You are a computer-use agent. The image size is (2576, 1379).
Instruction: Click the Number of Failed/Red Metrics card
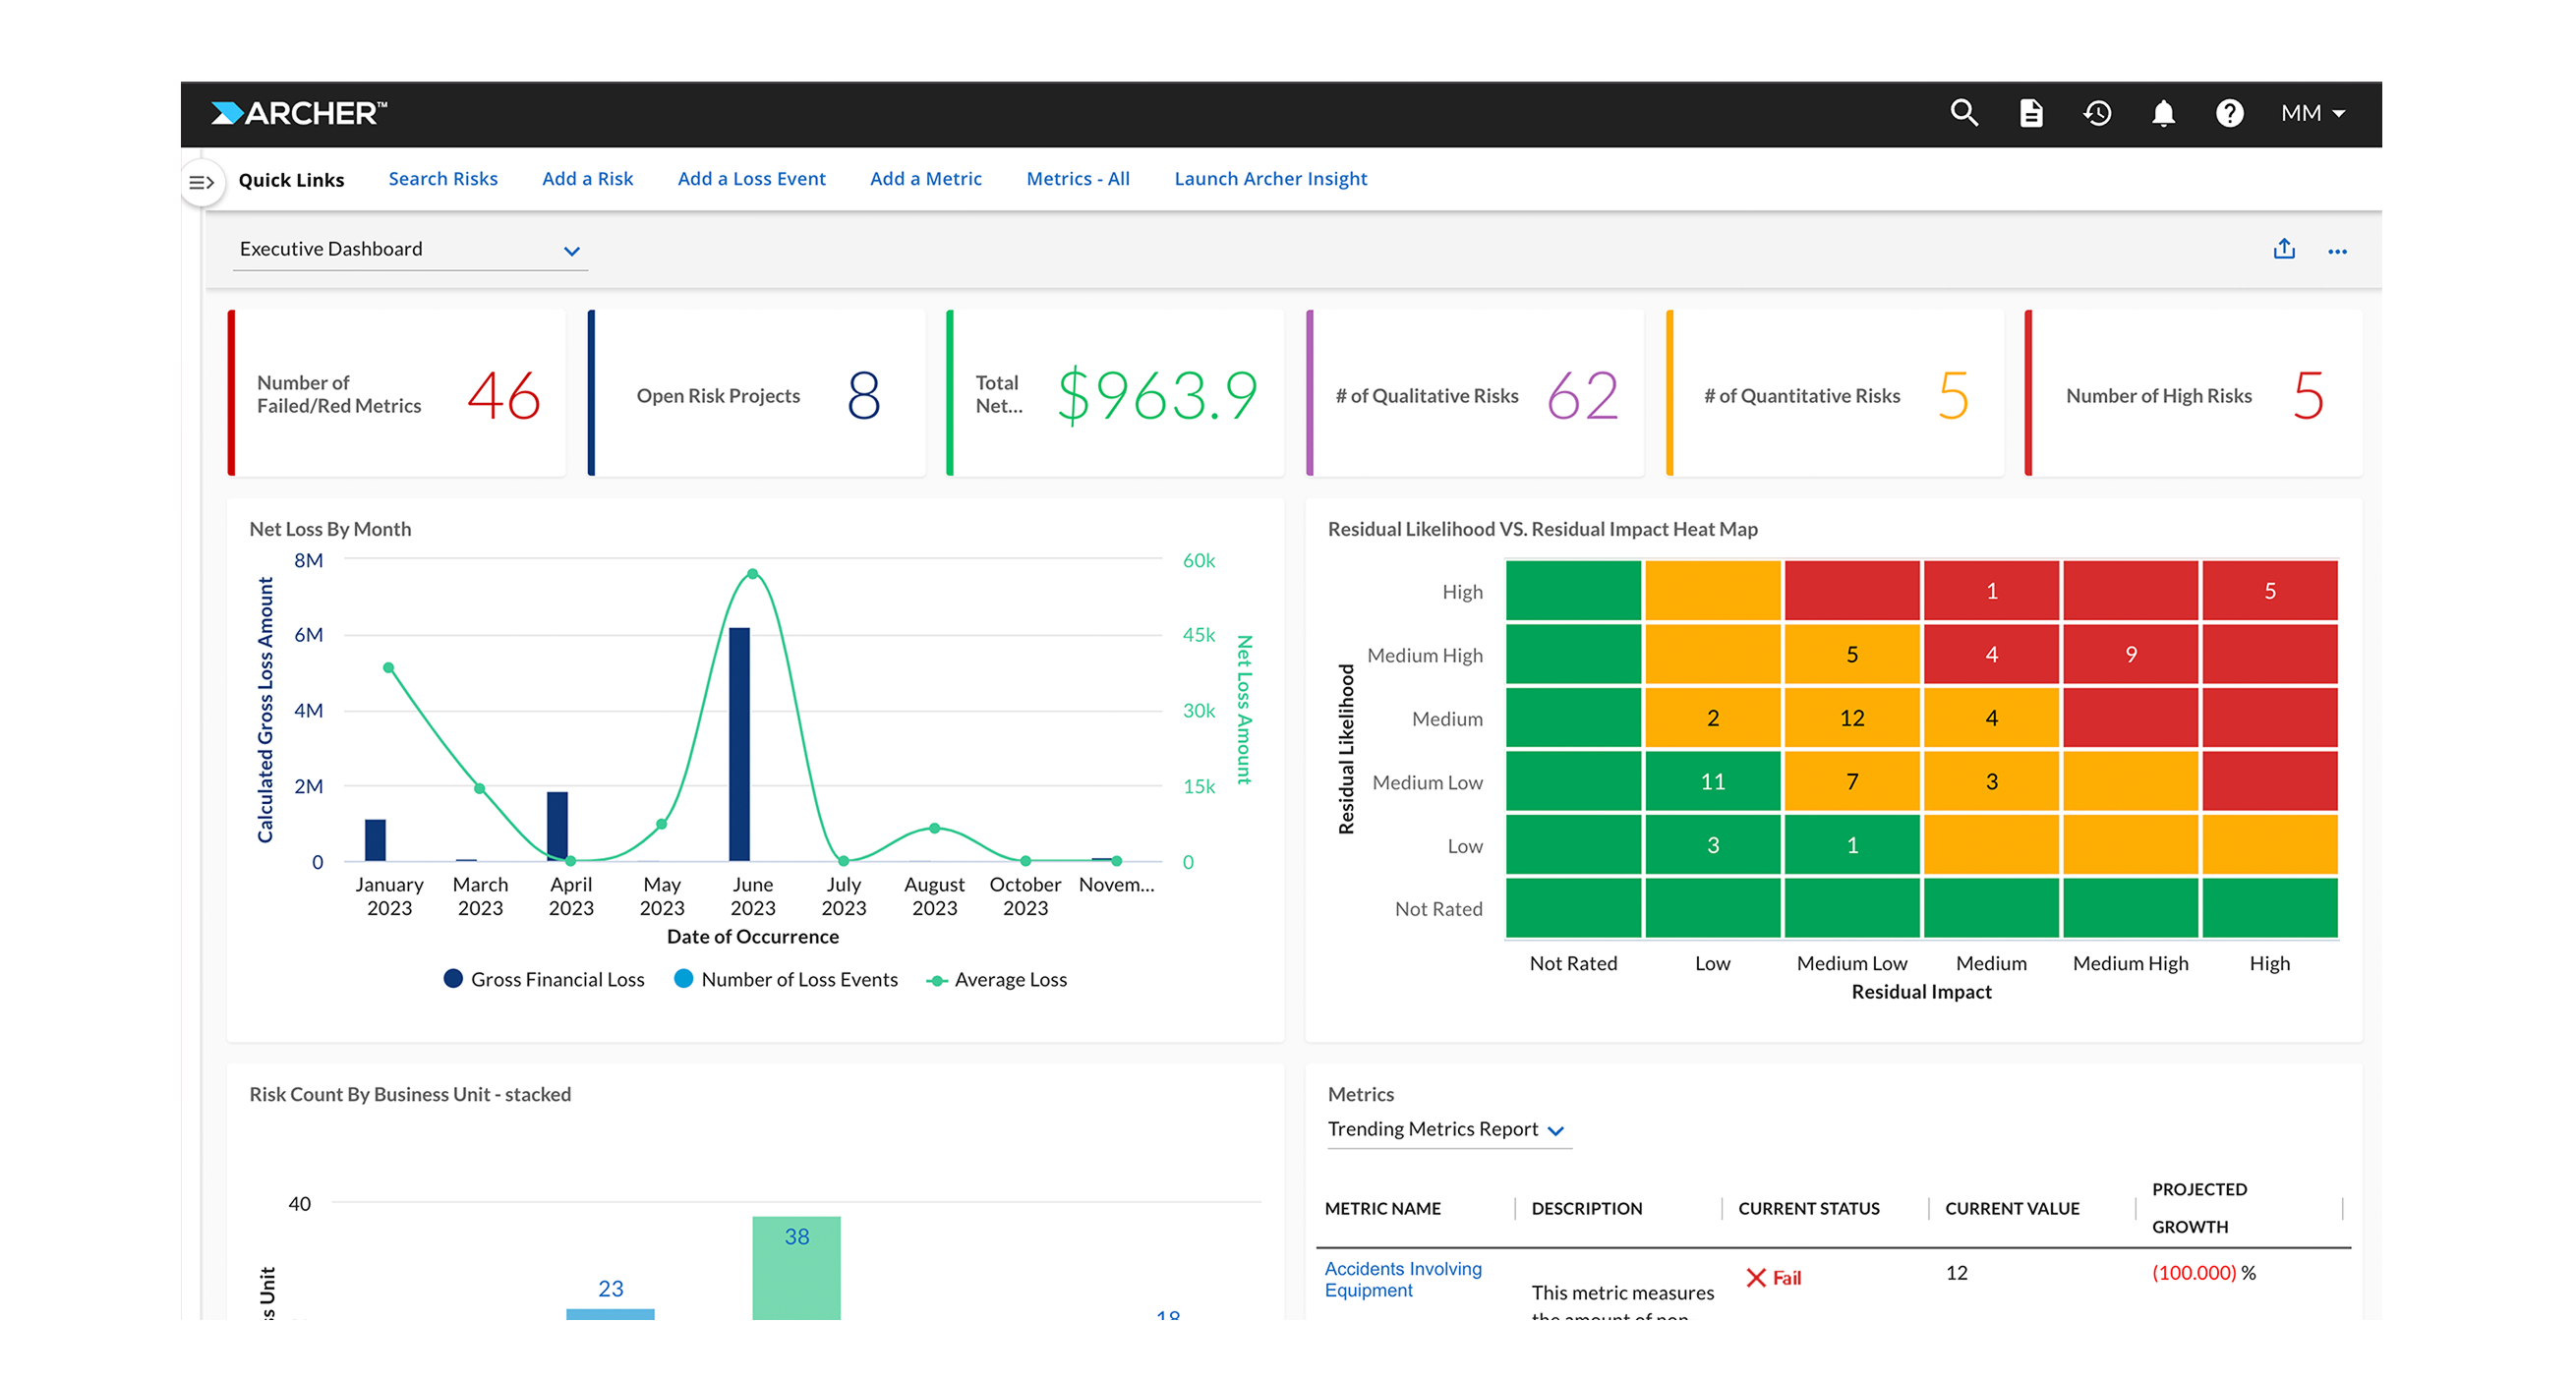pyautogui.click(x=396, y=393)
